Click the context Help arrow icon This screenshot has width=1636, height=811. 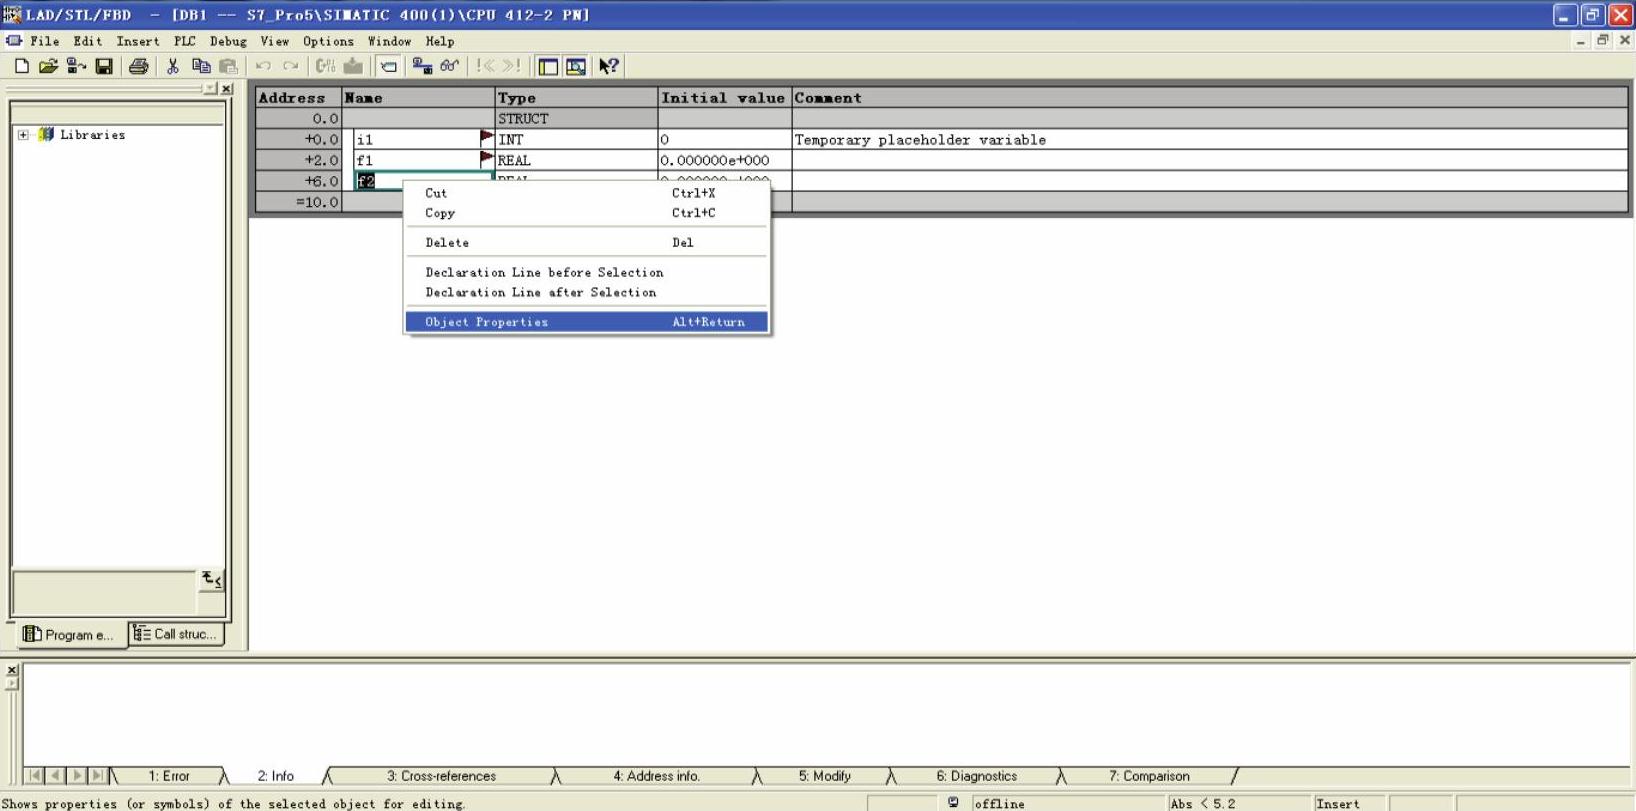point(608,66)
